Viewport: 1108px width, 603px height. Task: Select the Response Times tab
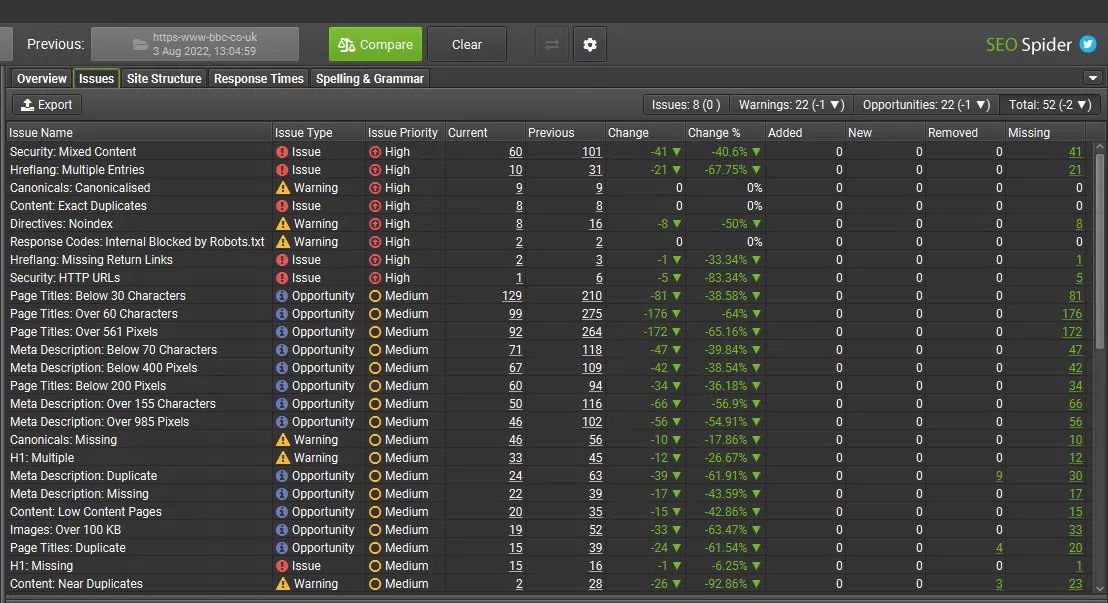pos(258,79)
